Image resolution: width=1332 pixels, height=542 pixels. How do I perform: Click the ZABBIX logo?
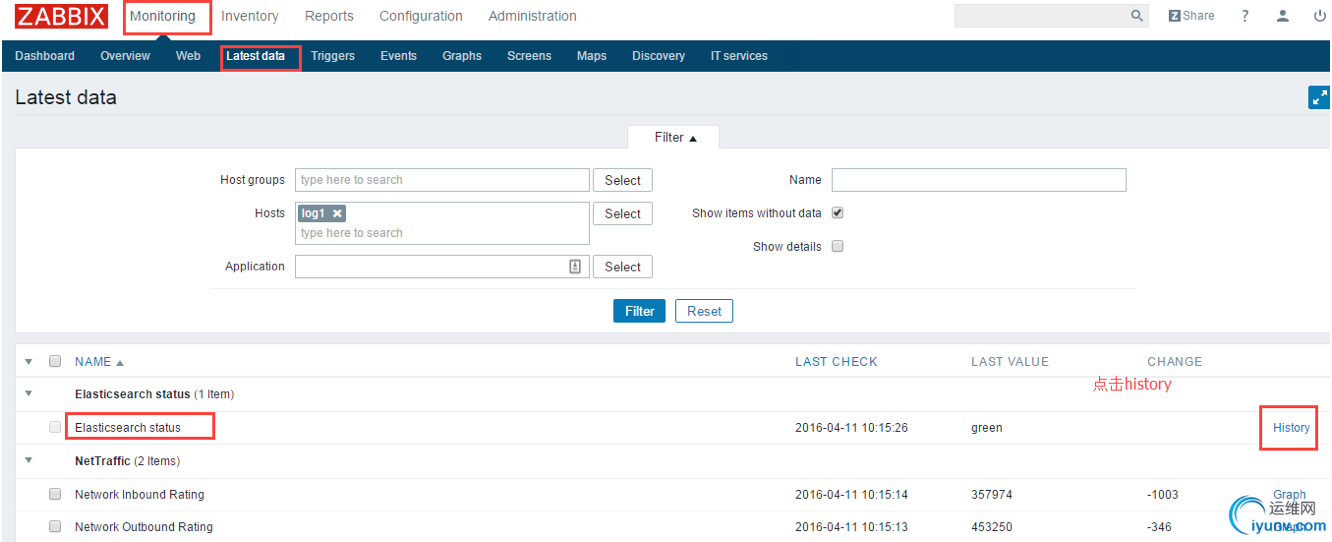click(x=61, y=16)
